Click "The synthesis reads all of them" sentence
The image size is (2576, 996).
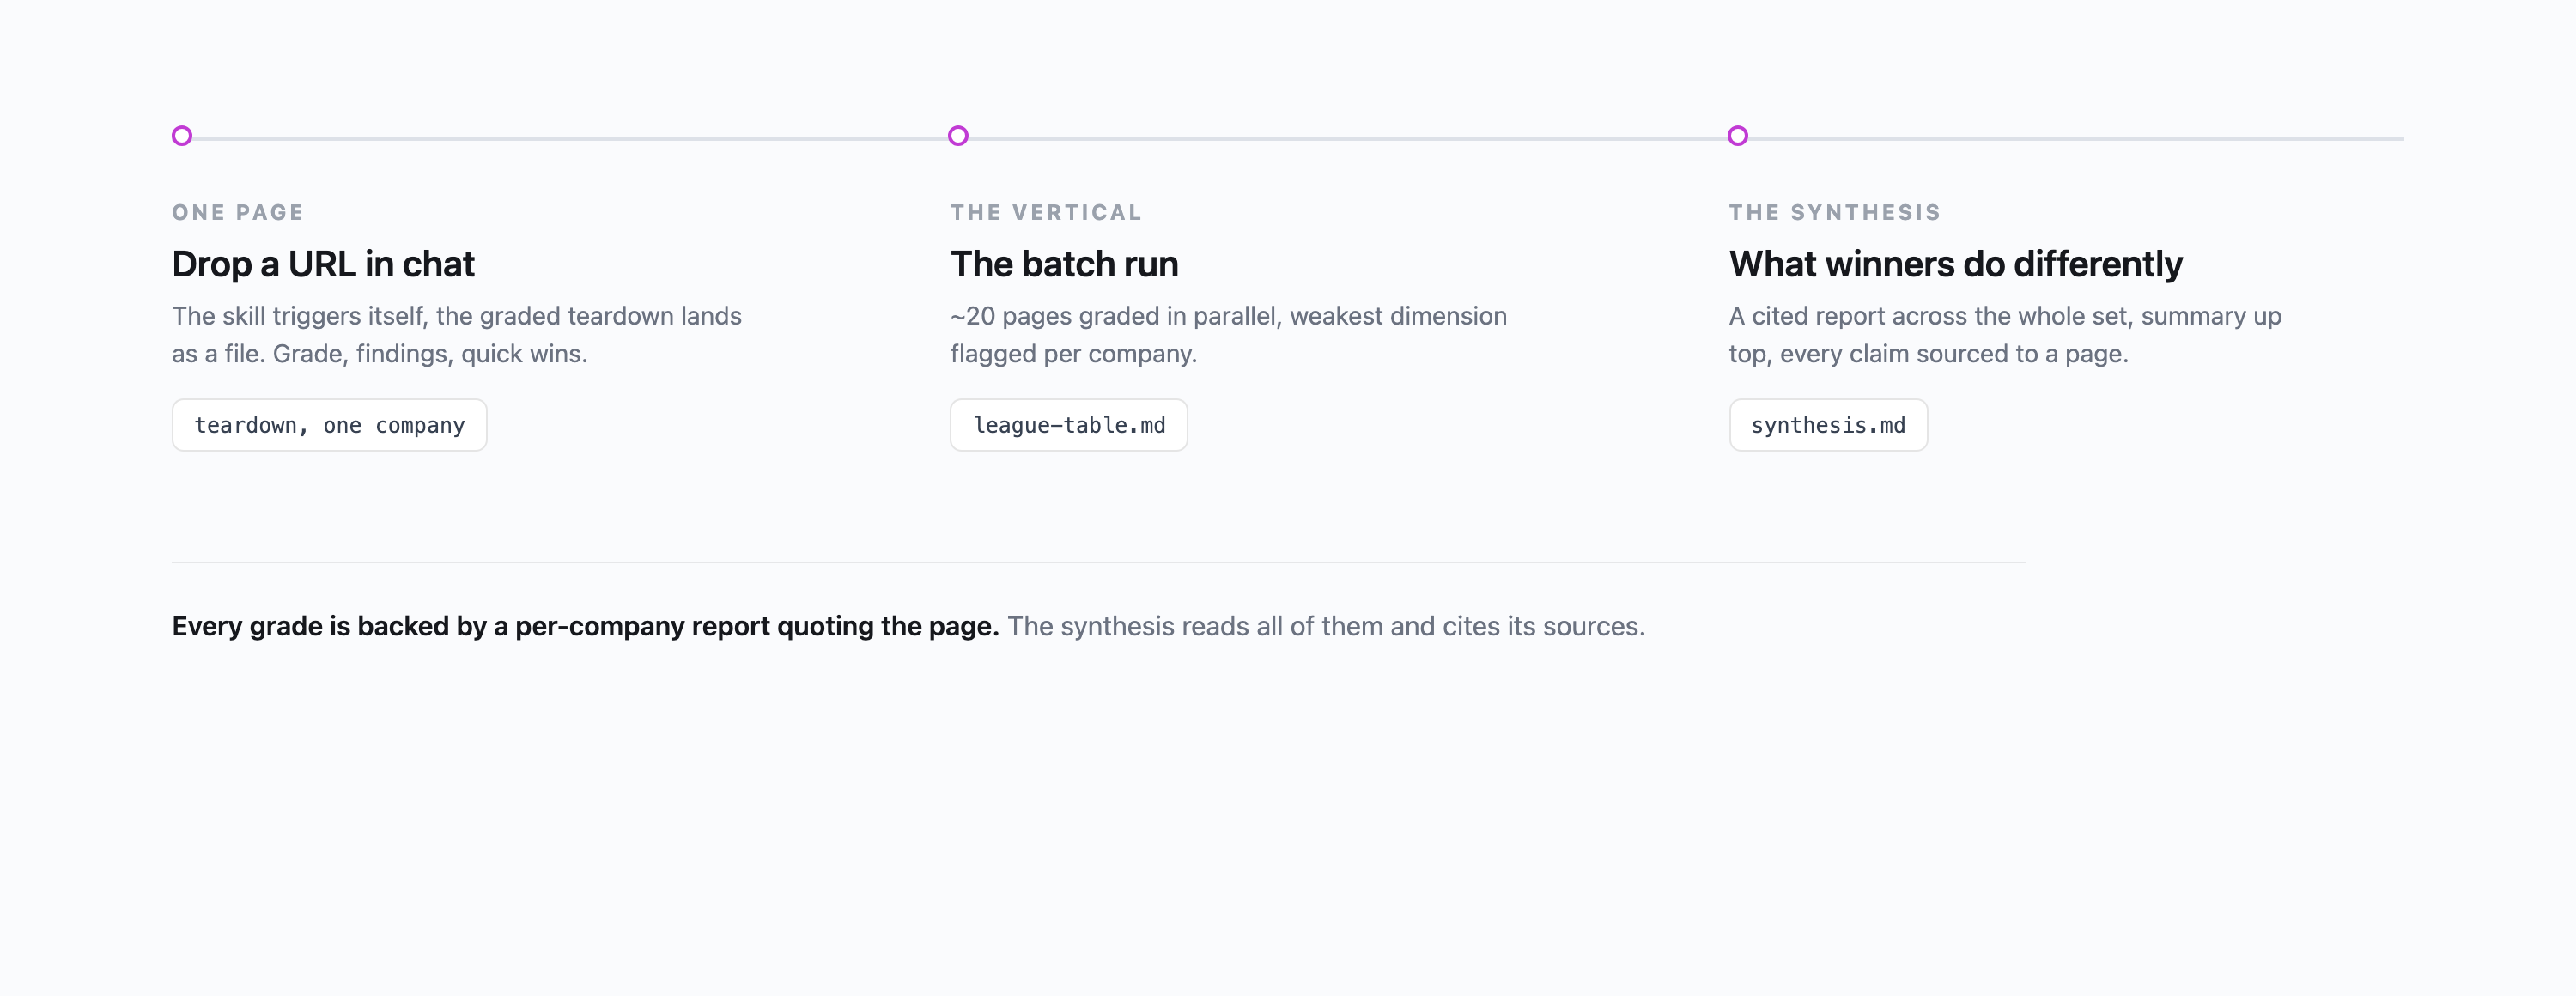[1326, 626]
